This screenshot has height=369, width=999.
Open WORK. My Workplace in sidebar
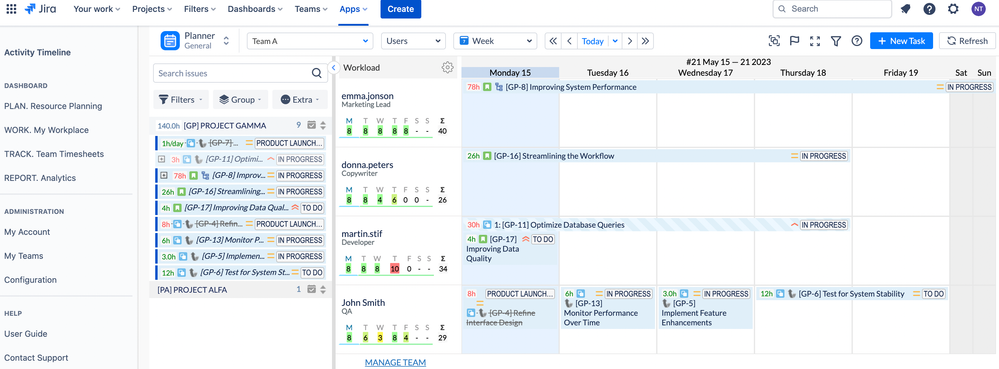tap(46, 130)
